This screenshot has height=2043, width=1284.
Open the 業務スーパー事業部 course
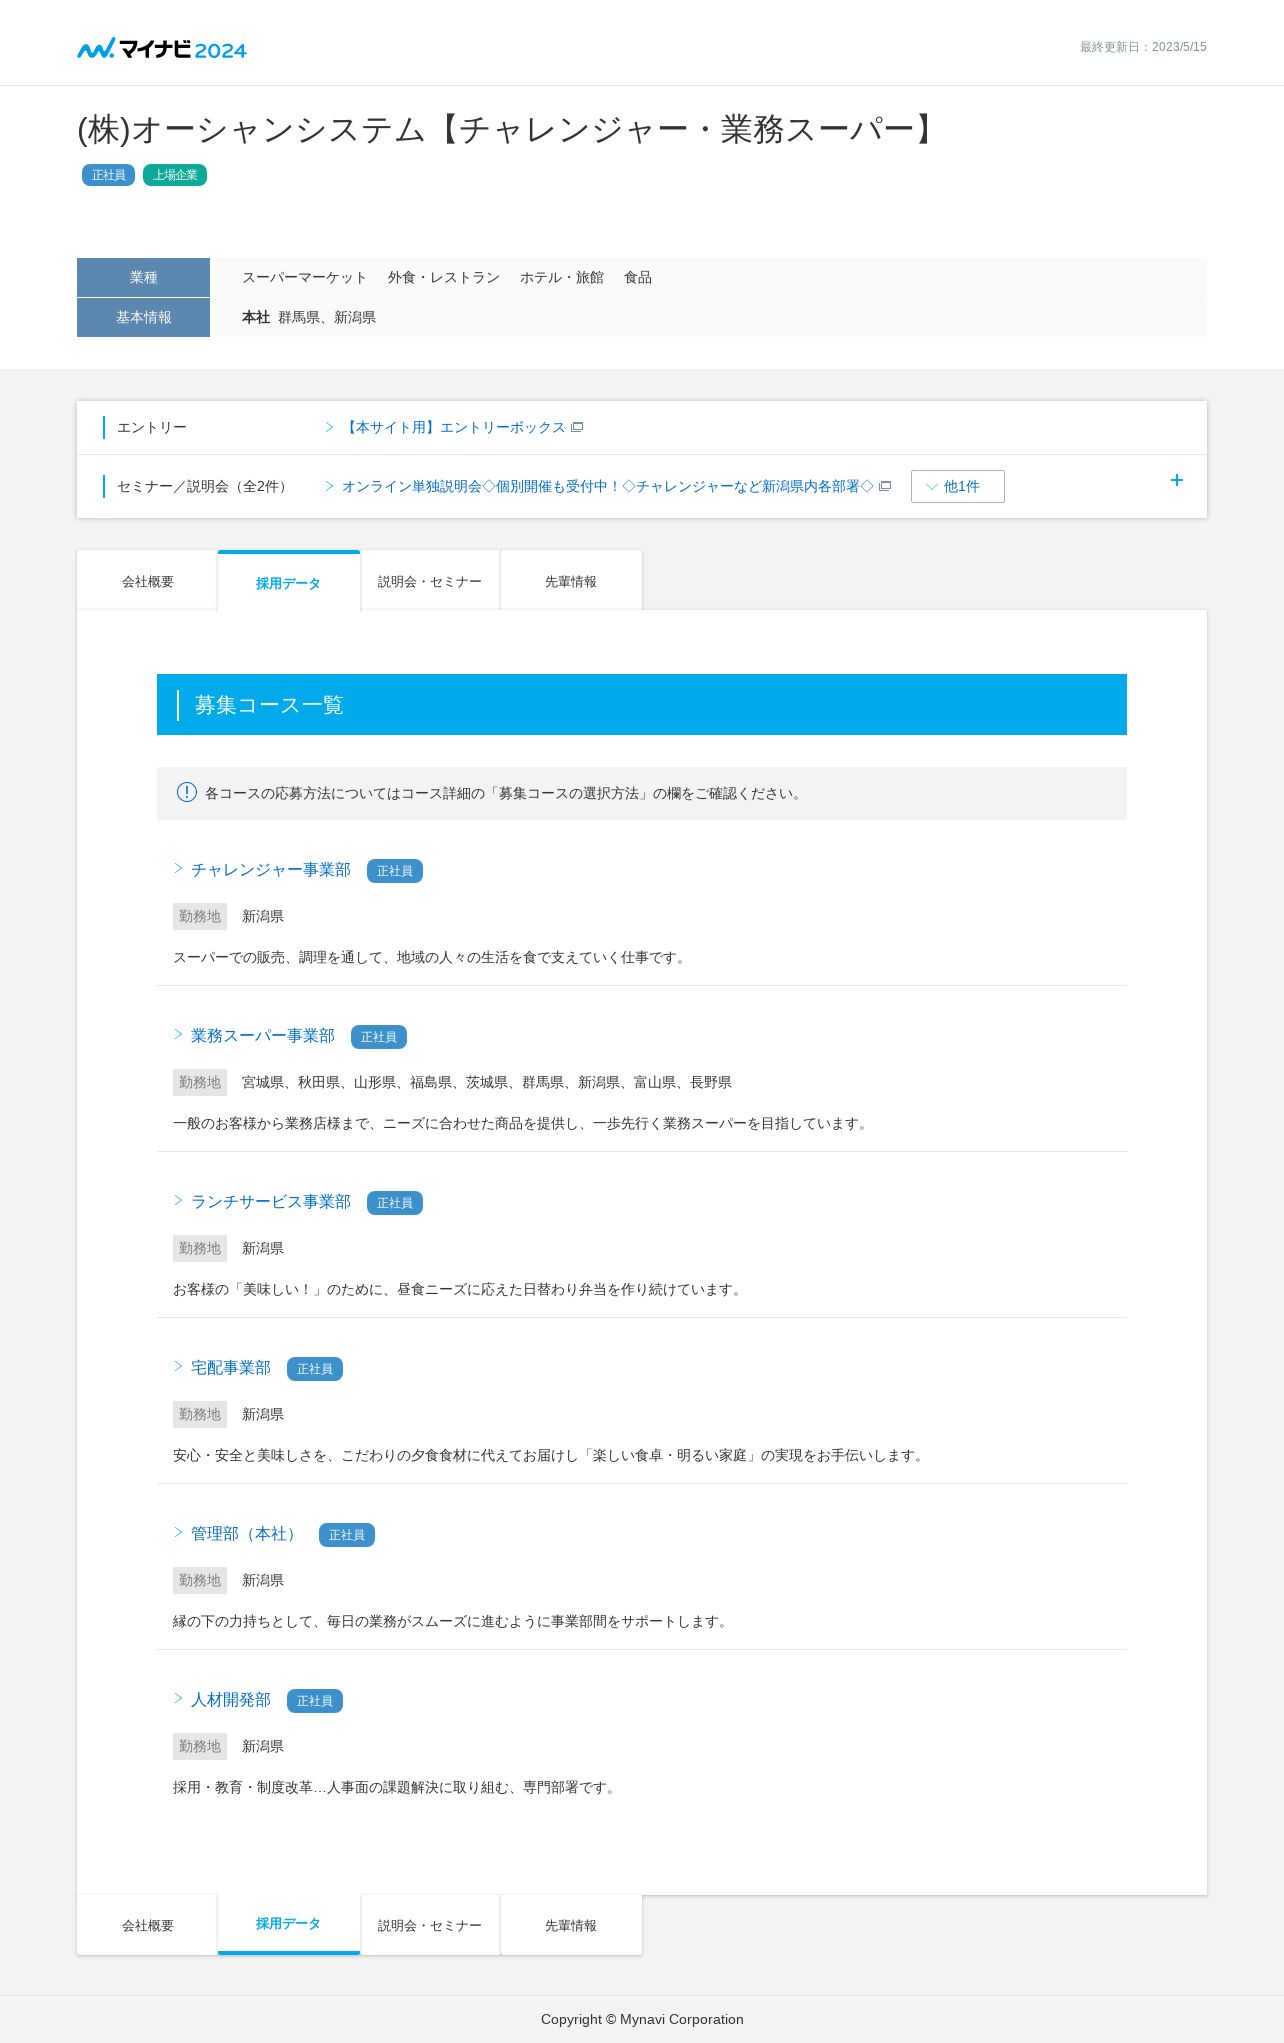coord(263,1036)
